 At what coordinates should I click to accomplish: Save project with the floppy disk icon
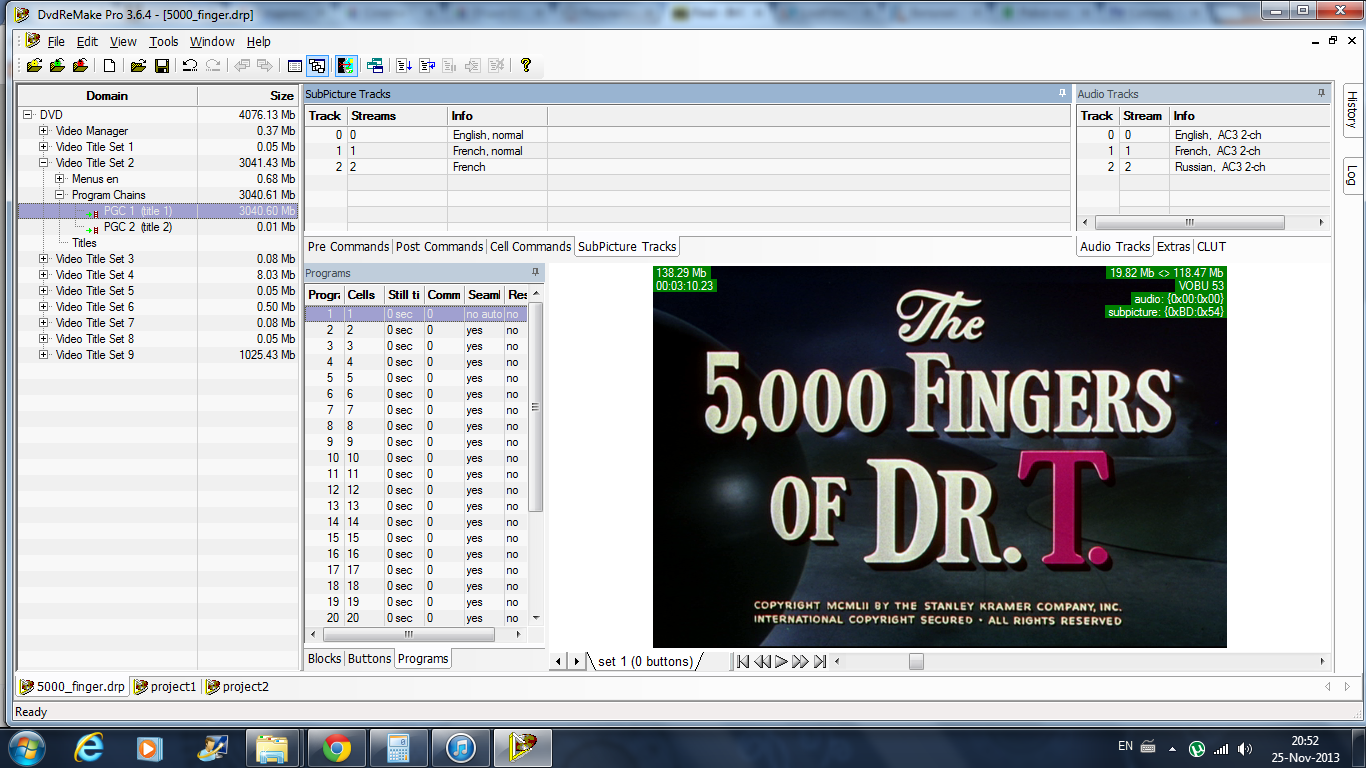click(161, 66)
